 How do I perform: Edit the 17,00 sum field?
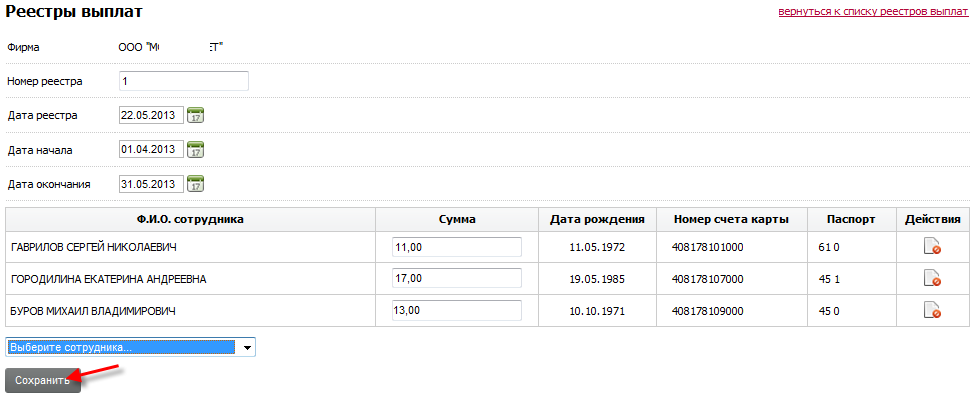457,279
